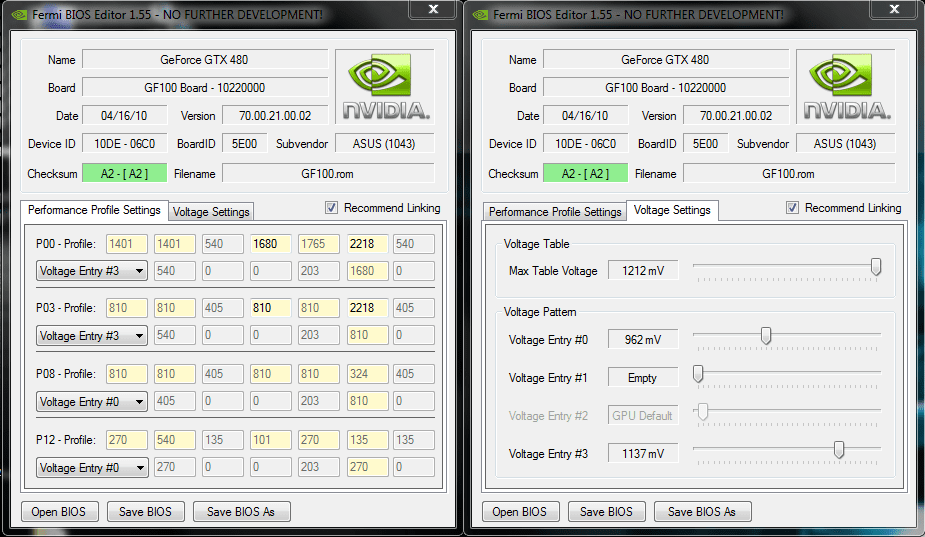Click P08 profile 324 value field
The image size is (925, 537).
pyautogui.click(x=367, y=374)
